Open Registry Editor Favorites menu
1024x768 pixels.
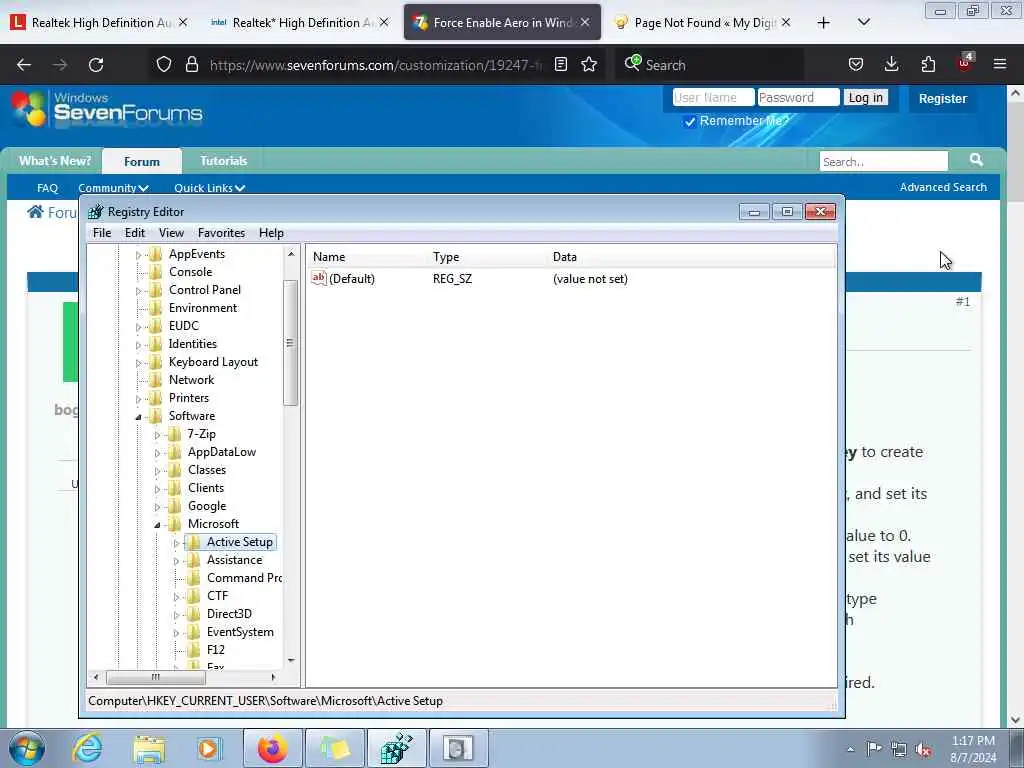tap(221, 233)
